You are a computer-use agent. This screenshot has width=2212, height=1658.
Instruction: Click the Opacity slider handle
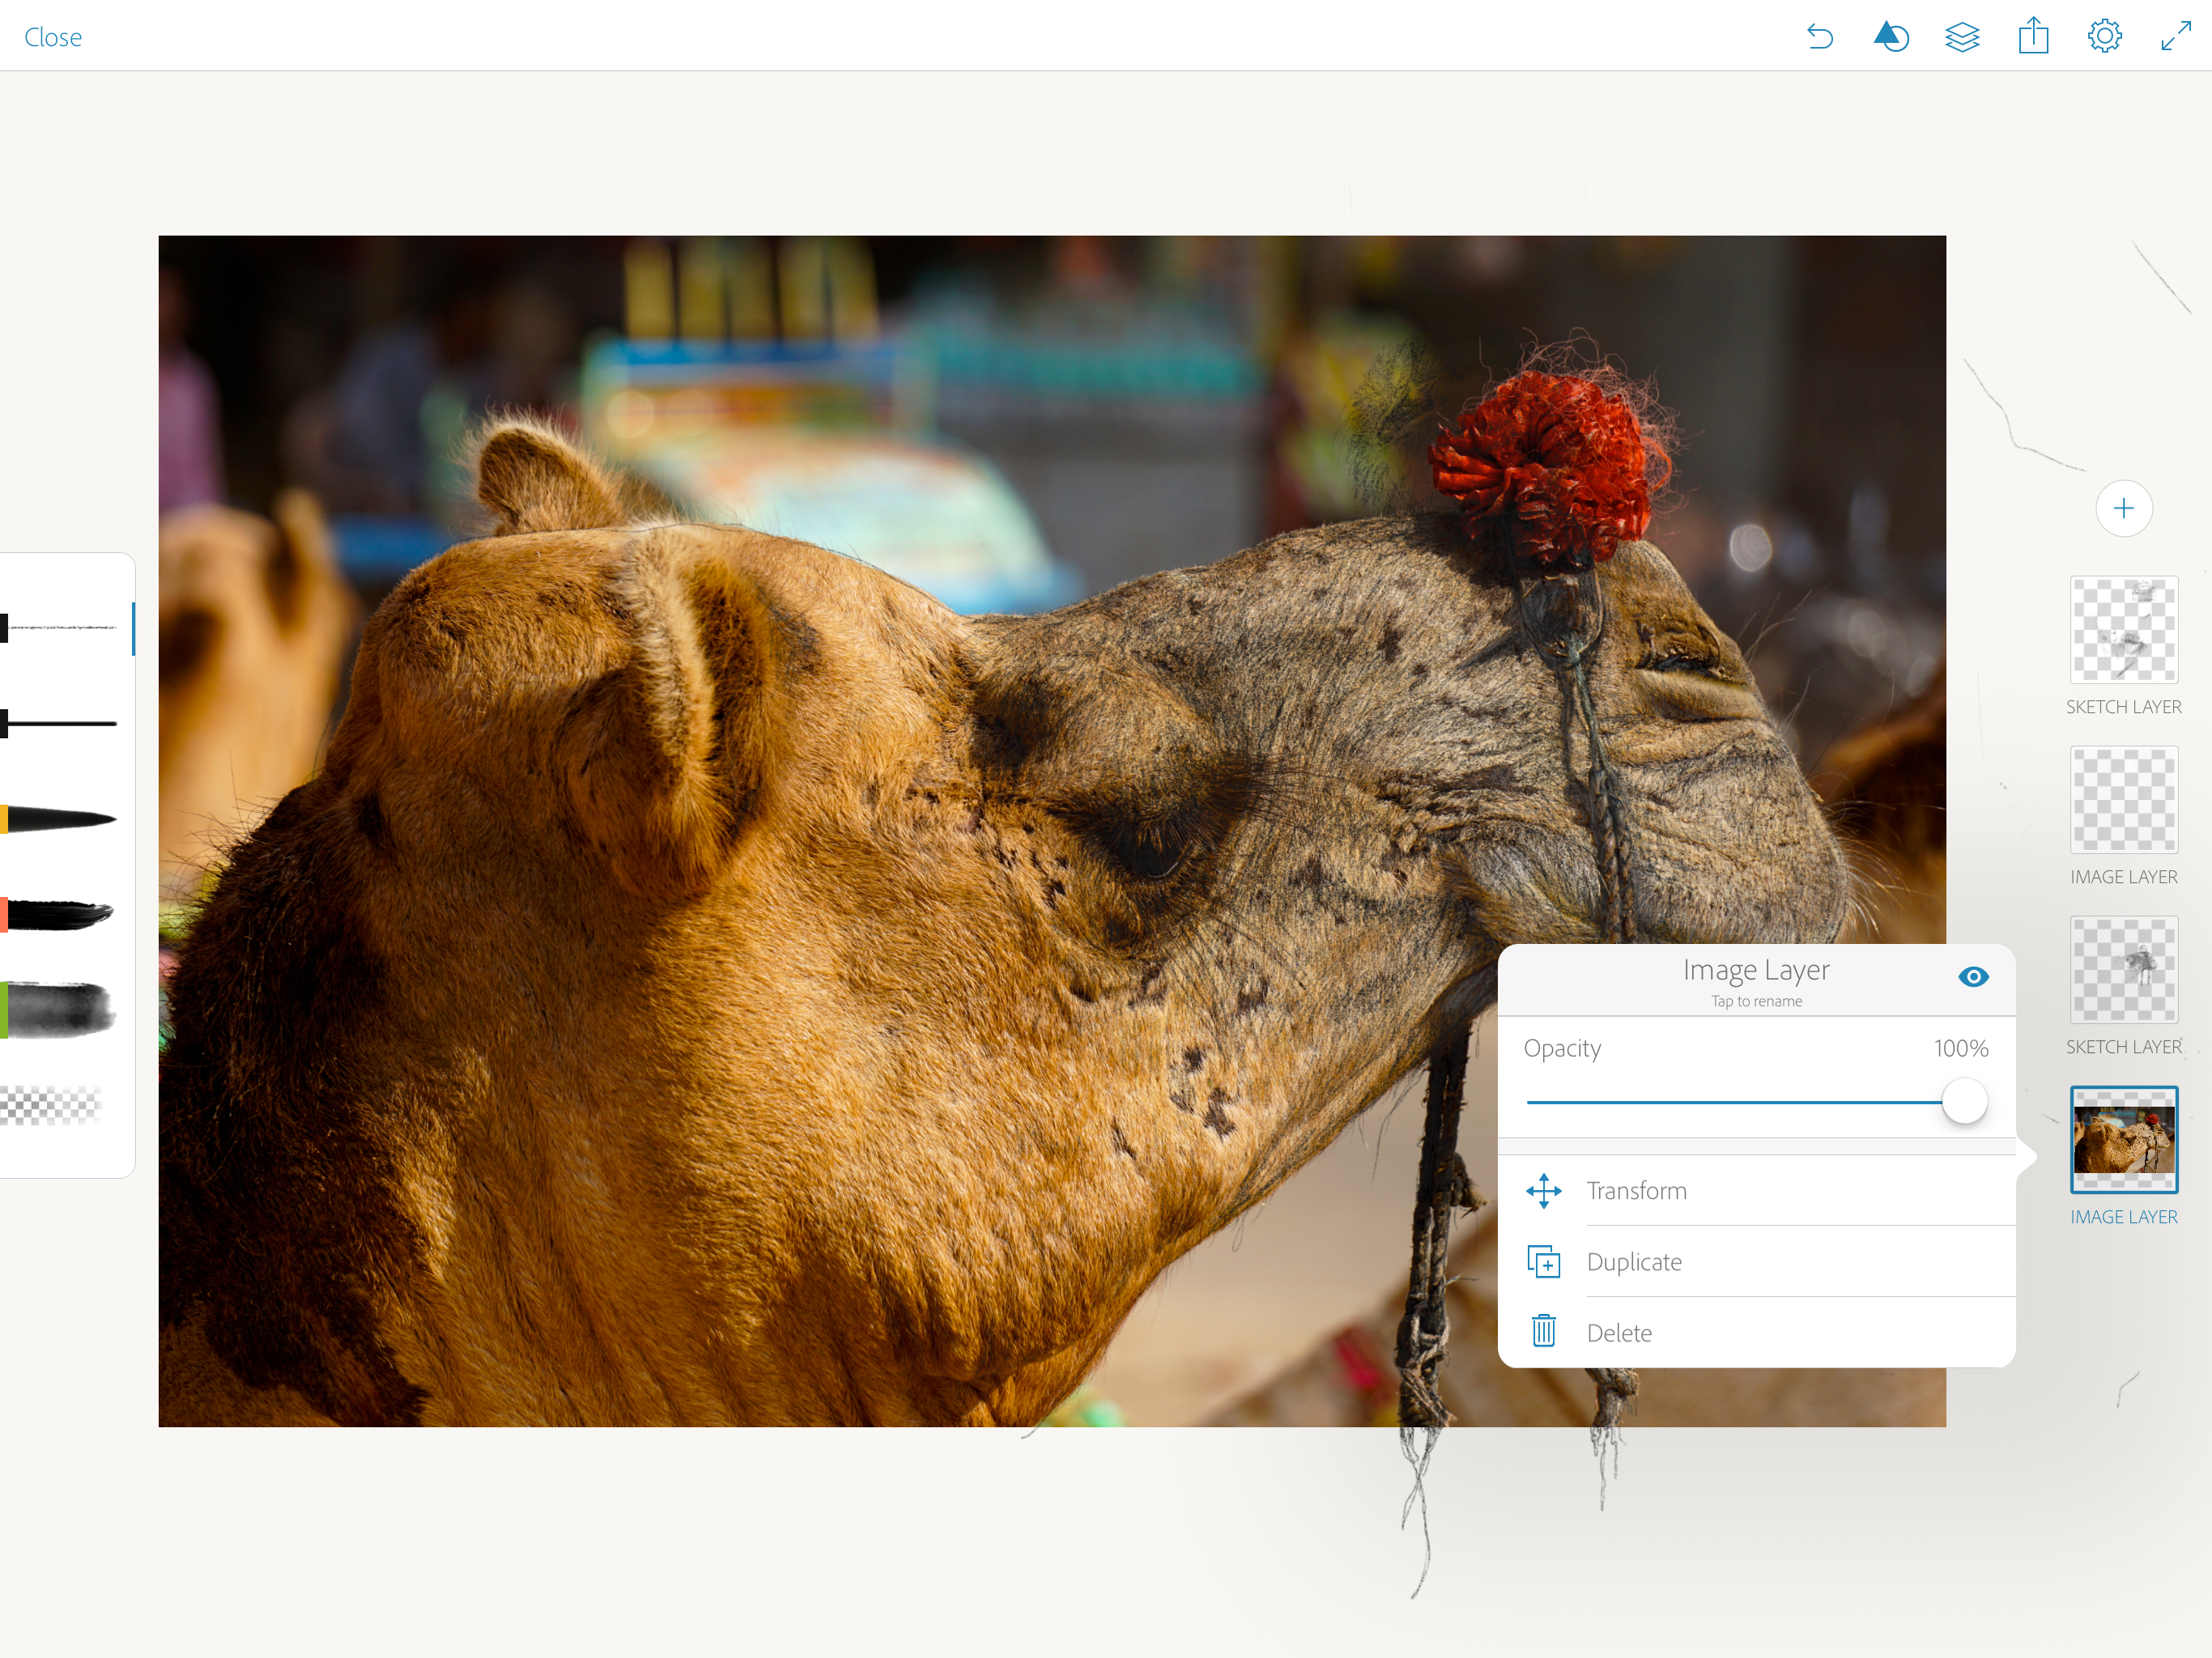(1964, 1101)
